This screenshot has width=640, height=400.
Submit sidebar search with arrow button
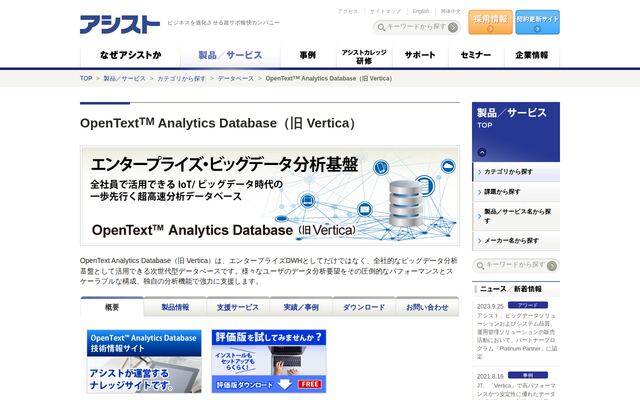[x=552, y=266]
